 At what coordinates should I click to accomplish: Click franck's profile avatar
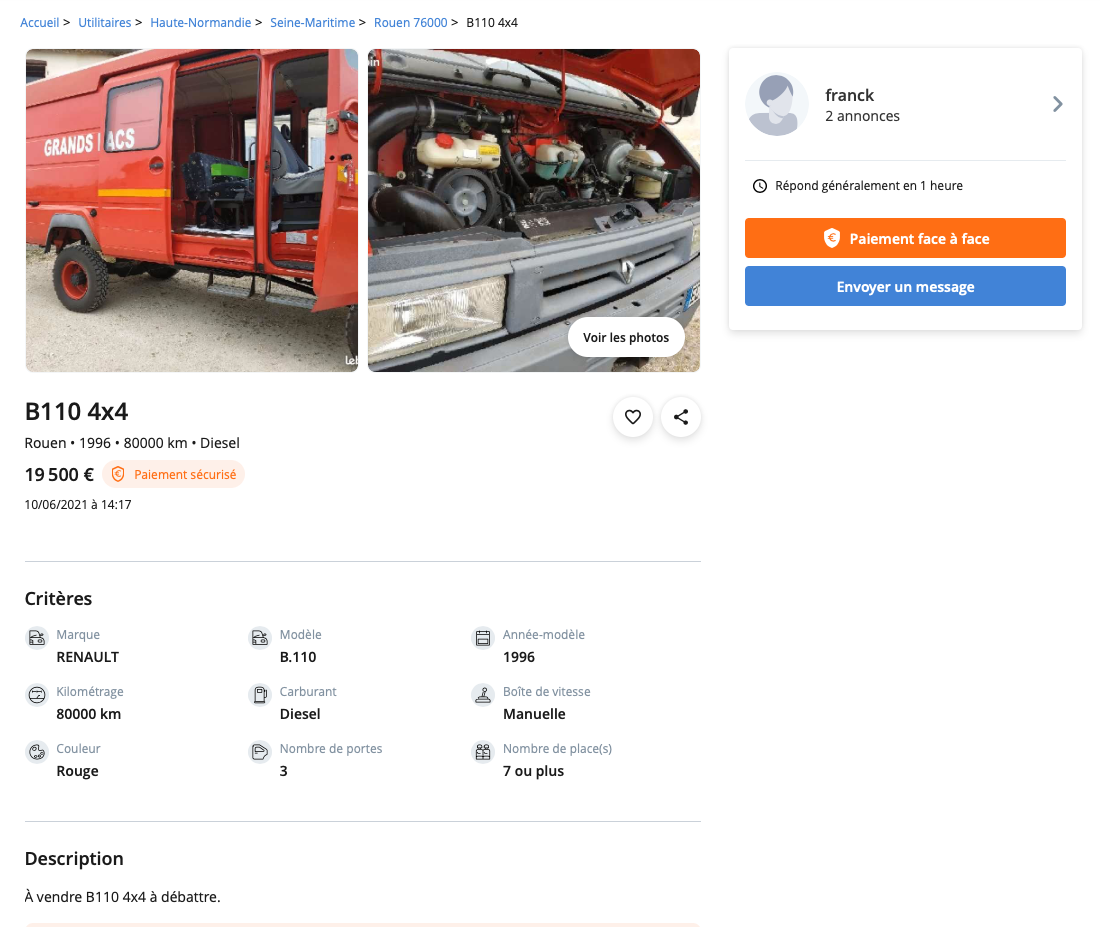[777, 104]
